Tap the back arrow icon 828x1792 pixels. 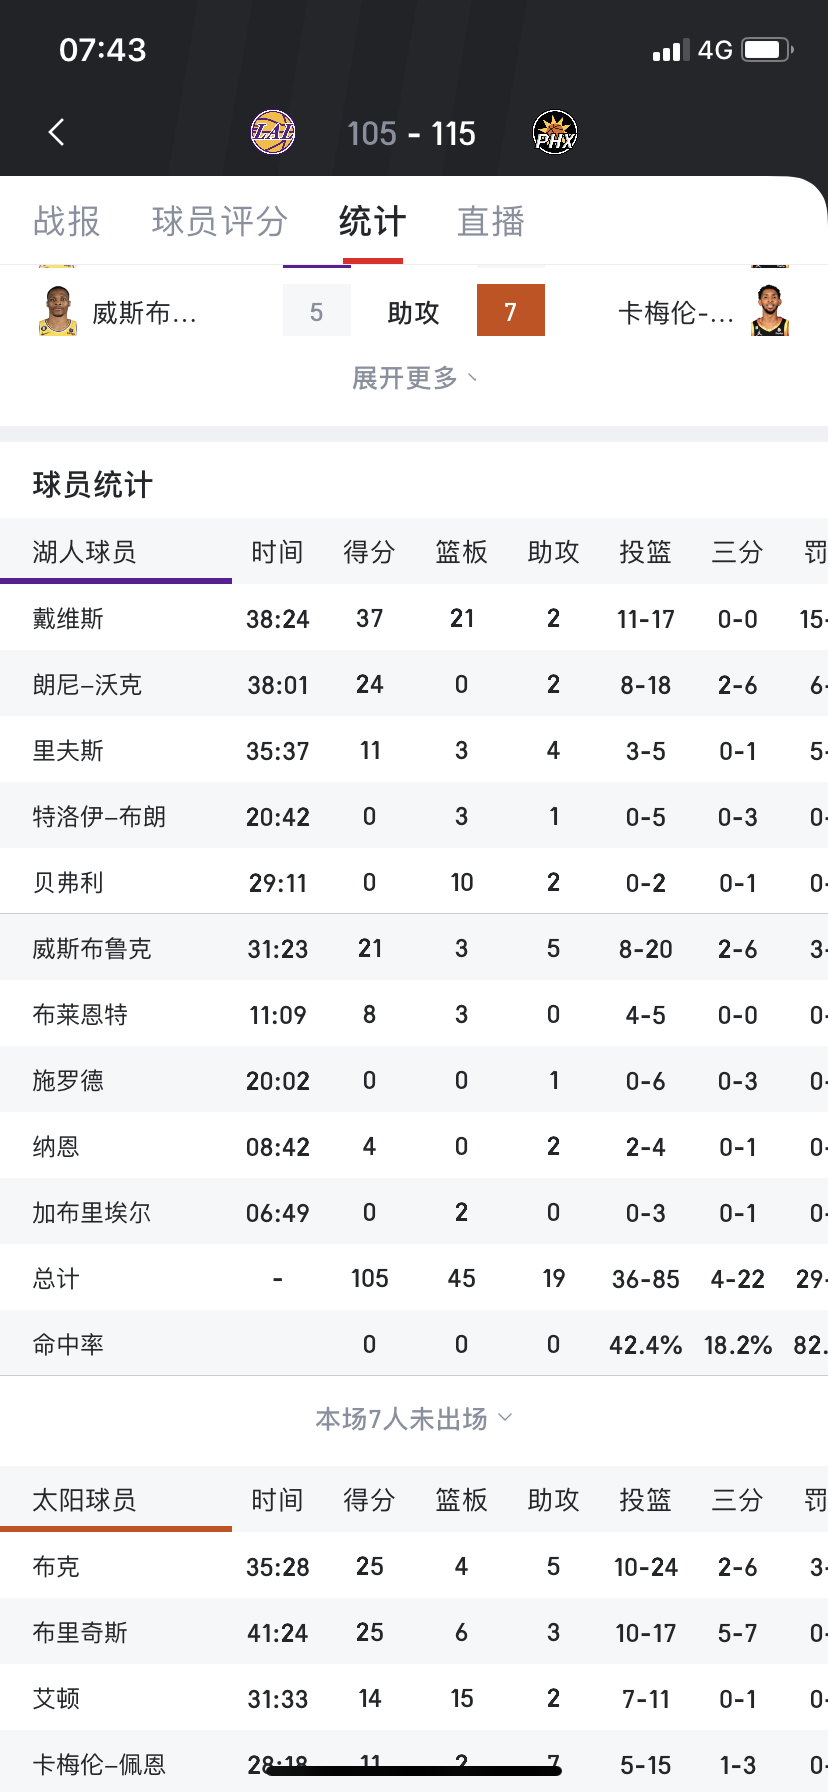(x=57, y=132)
